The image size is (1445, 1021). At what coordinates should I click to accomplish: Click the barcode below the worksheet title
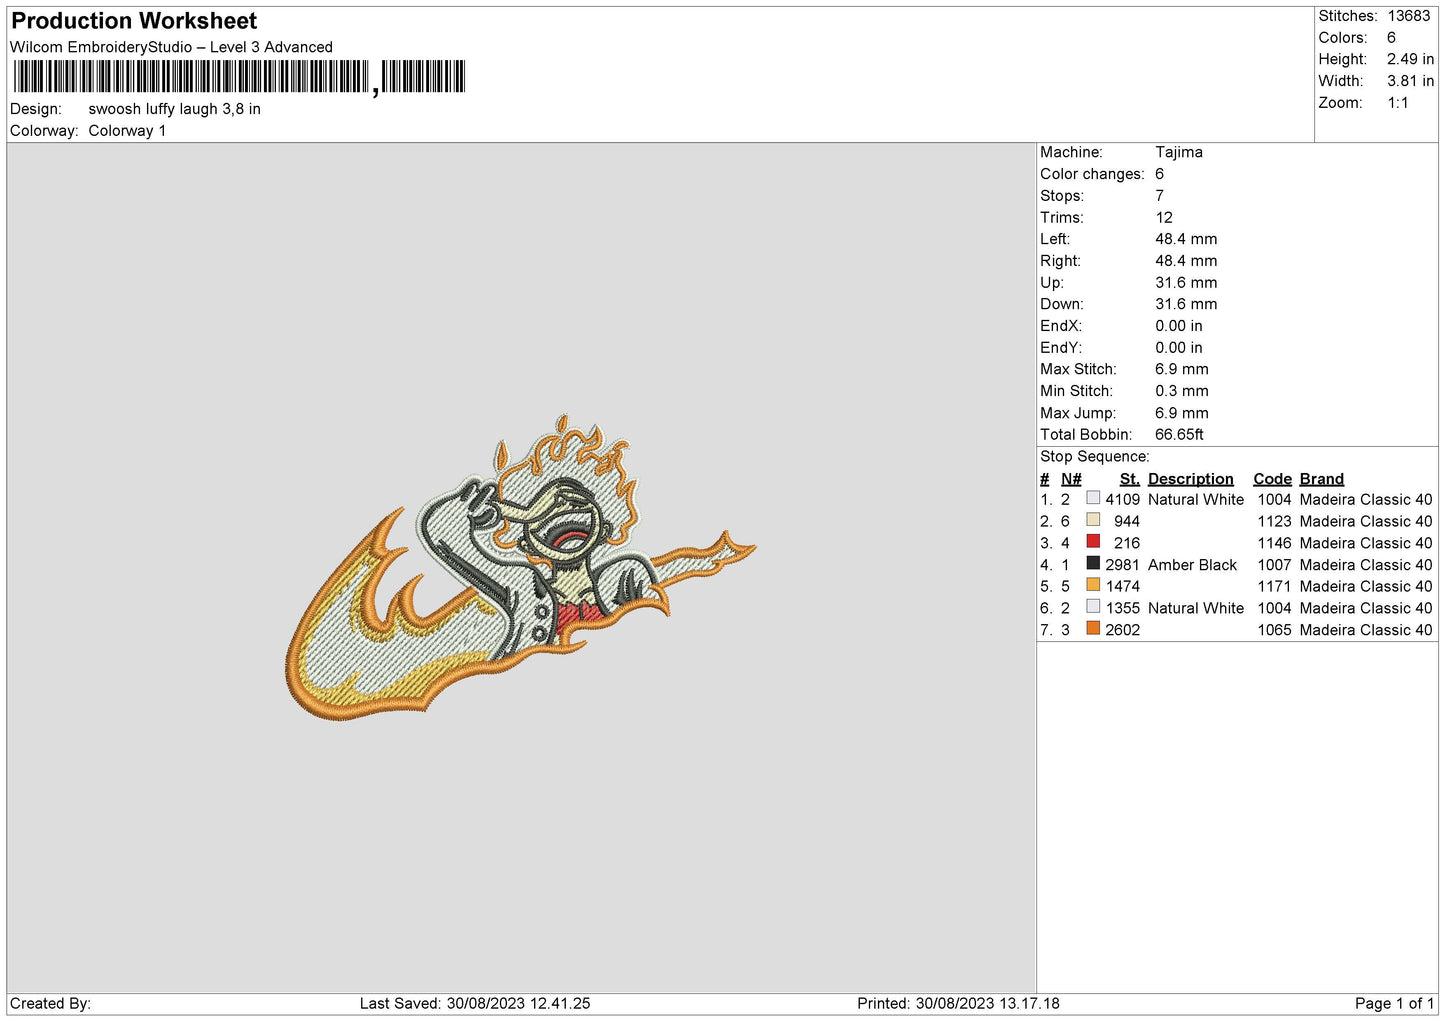pyautogui.click(x=239, y=77)
